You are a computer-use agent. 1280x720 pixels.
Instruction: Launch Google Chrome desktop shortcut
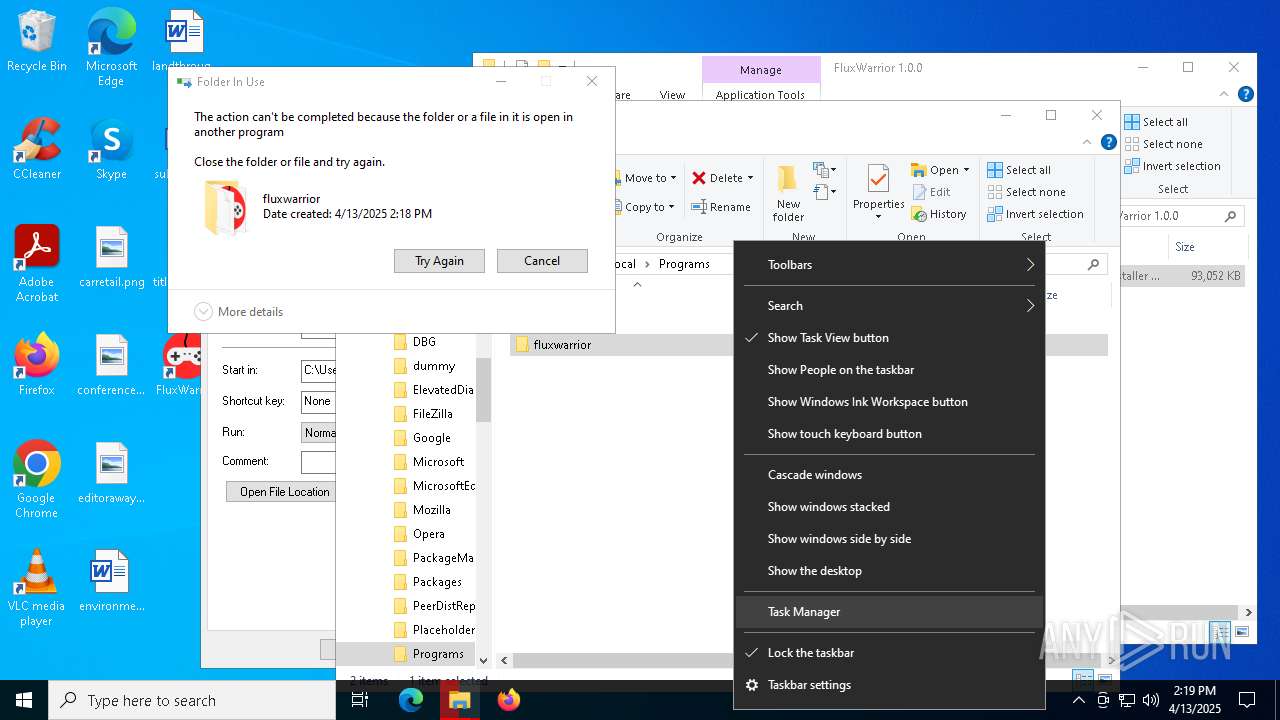[36, 479]
